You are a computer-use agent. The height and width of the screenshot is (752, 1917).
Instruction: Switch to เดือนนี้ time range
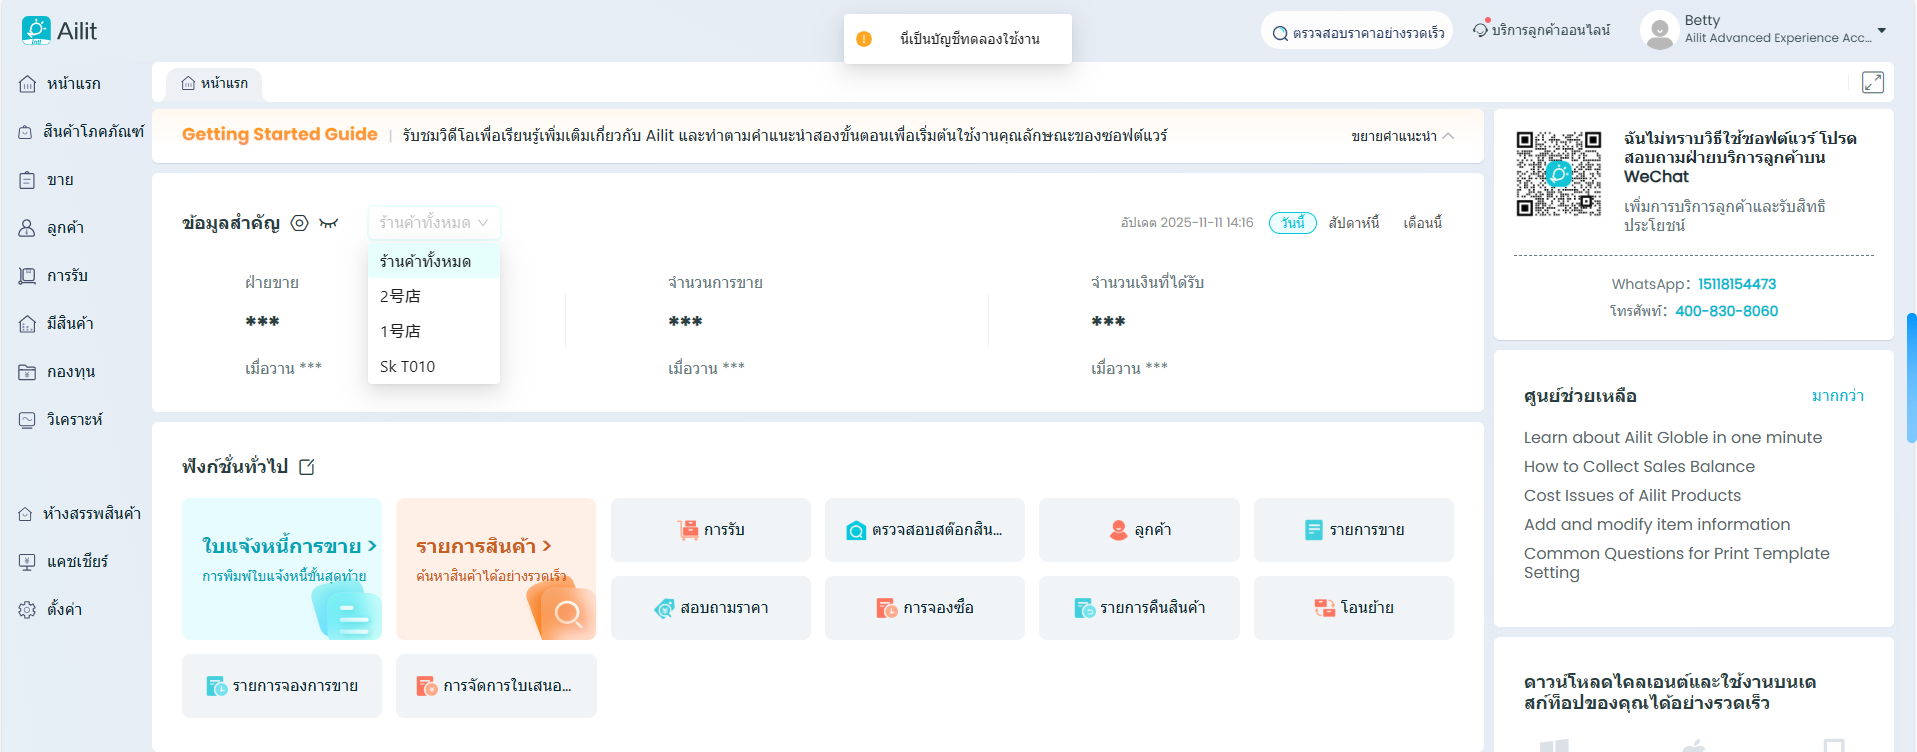coord(1421,223)
